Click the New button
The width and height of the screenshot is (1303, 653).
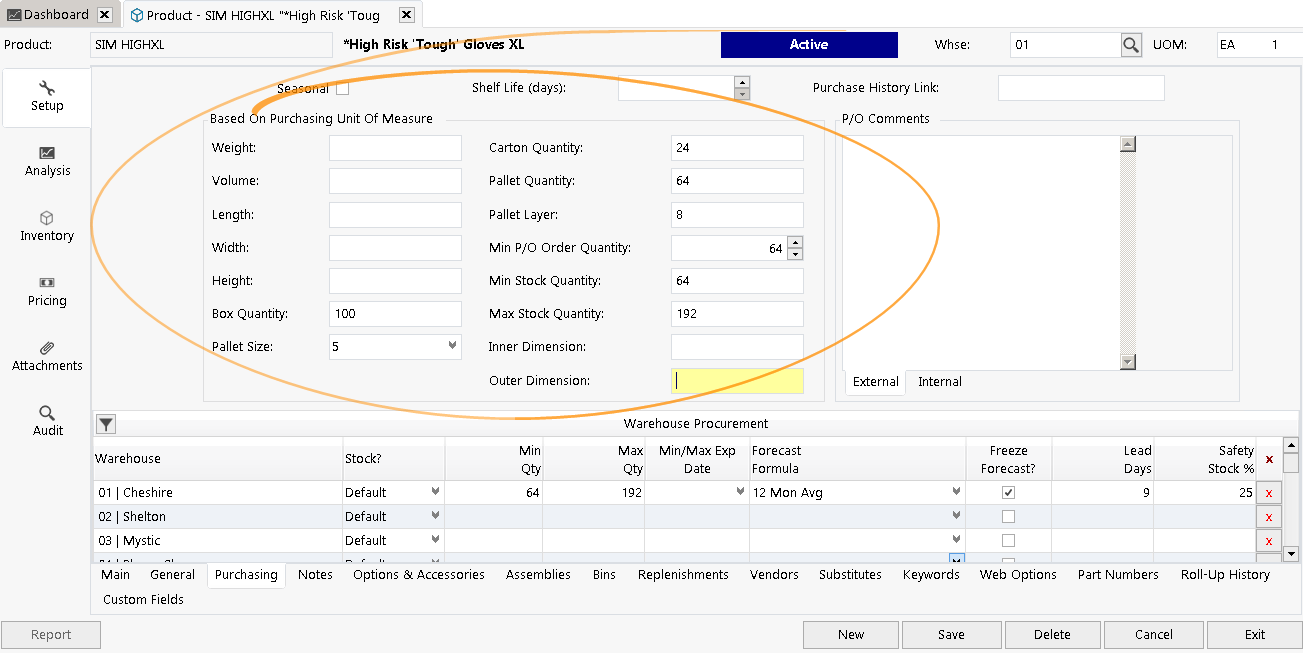851,635
